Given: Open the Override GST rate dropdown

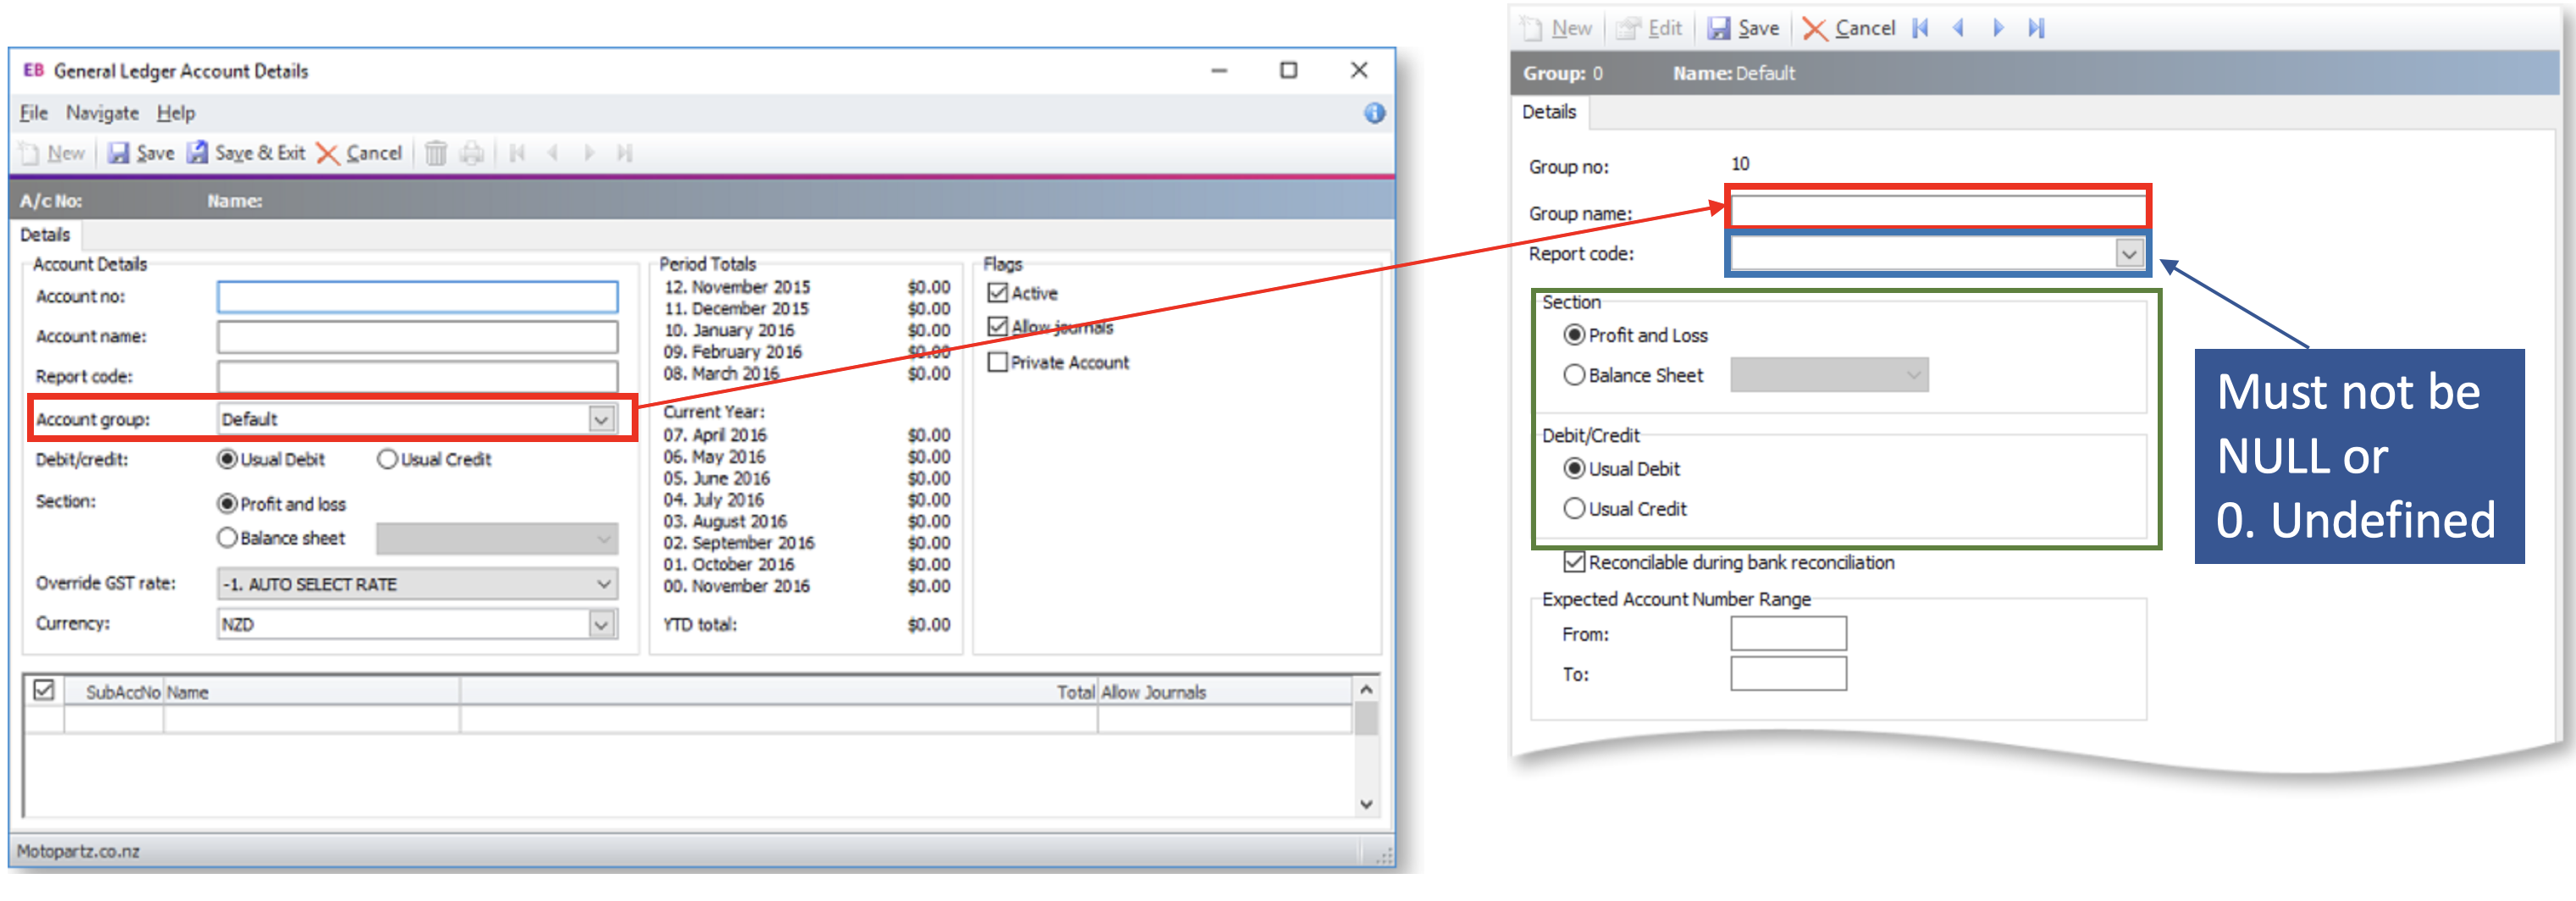Looking at the screenshot, I should 604,584.
